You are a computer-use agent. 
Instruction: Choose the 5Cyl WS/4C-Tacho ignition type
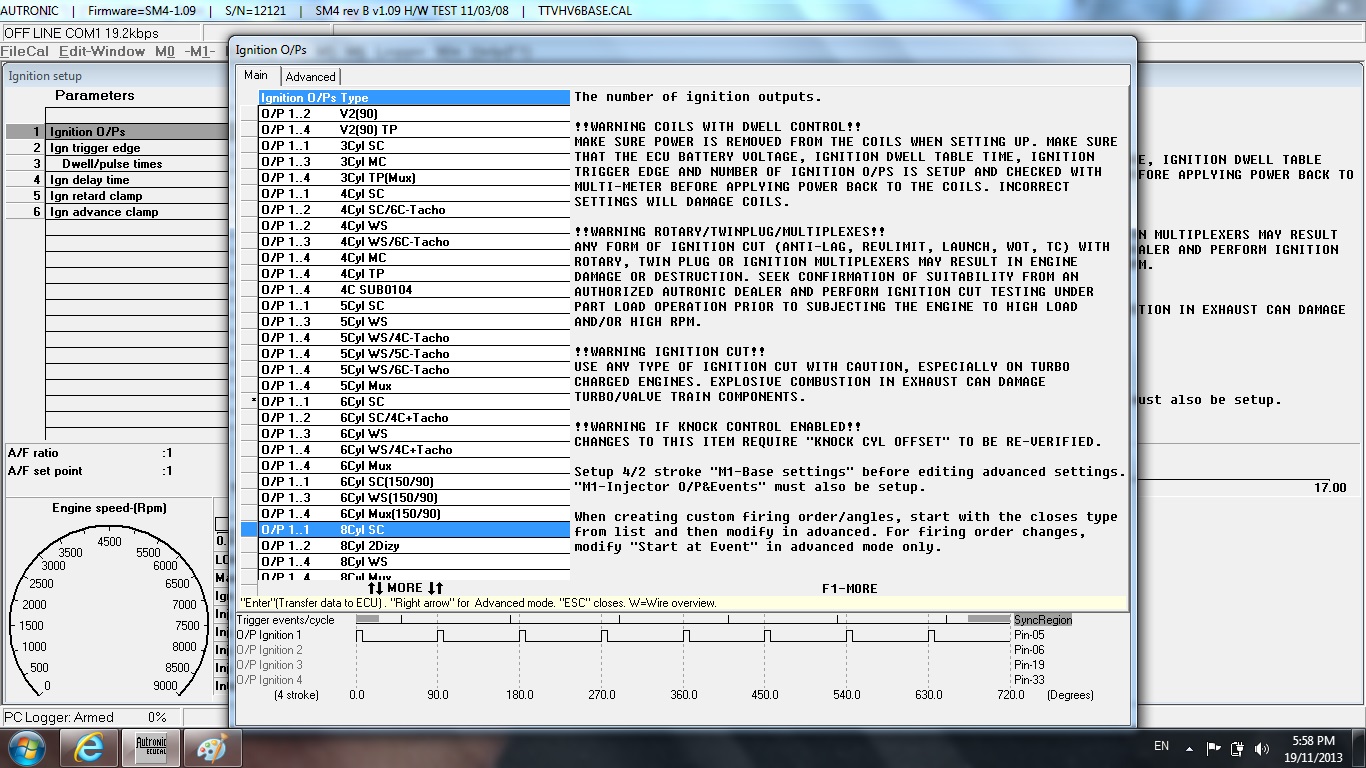coord(414,338)
